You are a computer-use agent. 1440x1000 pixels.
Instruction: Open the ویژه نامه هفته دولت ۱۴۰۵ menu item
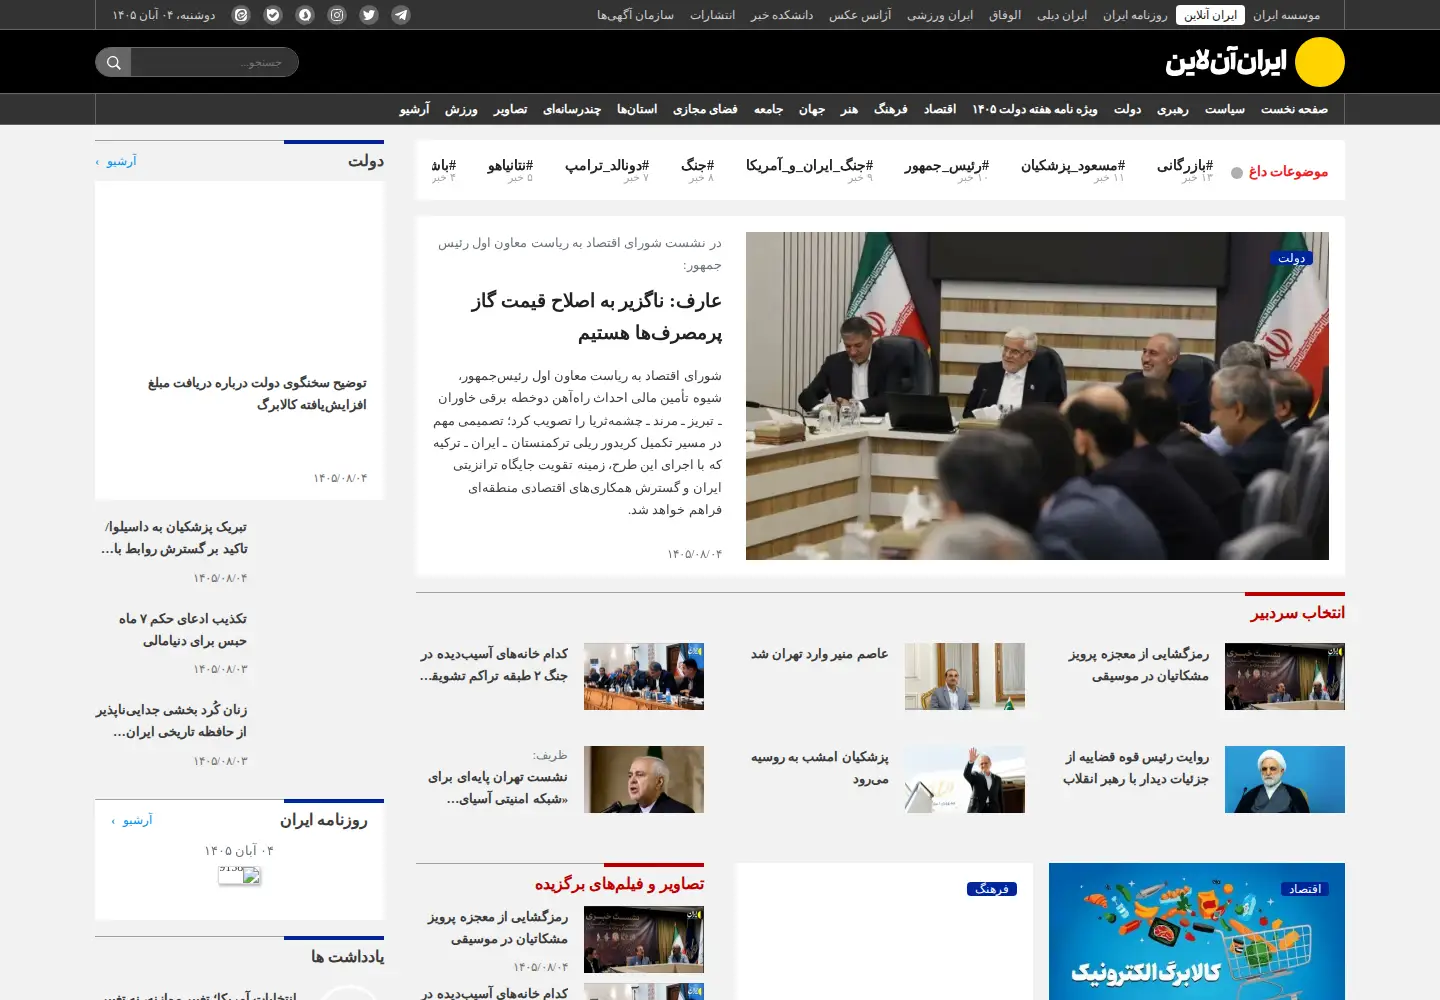tap(1035, 109)
